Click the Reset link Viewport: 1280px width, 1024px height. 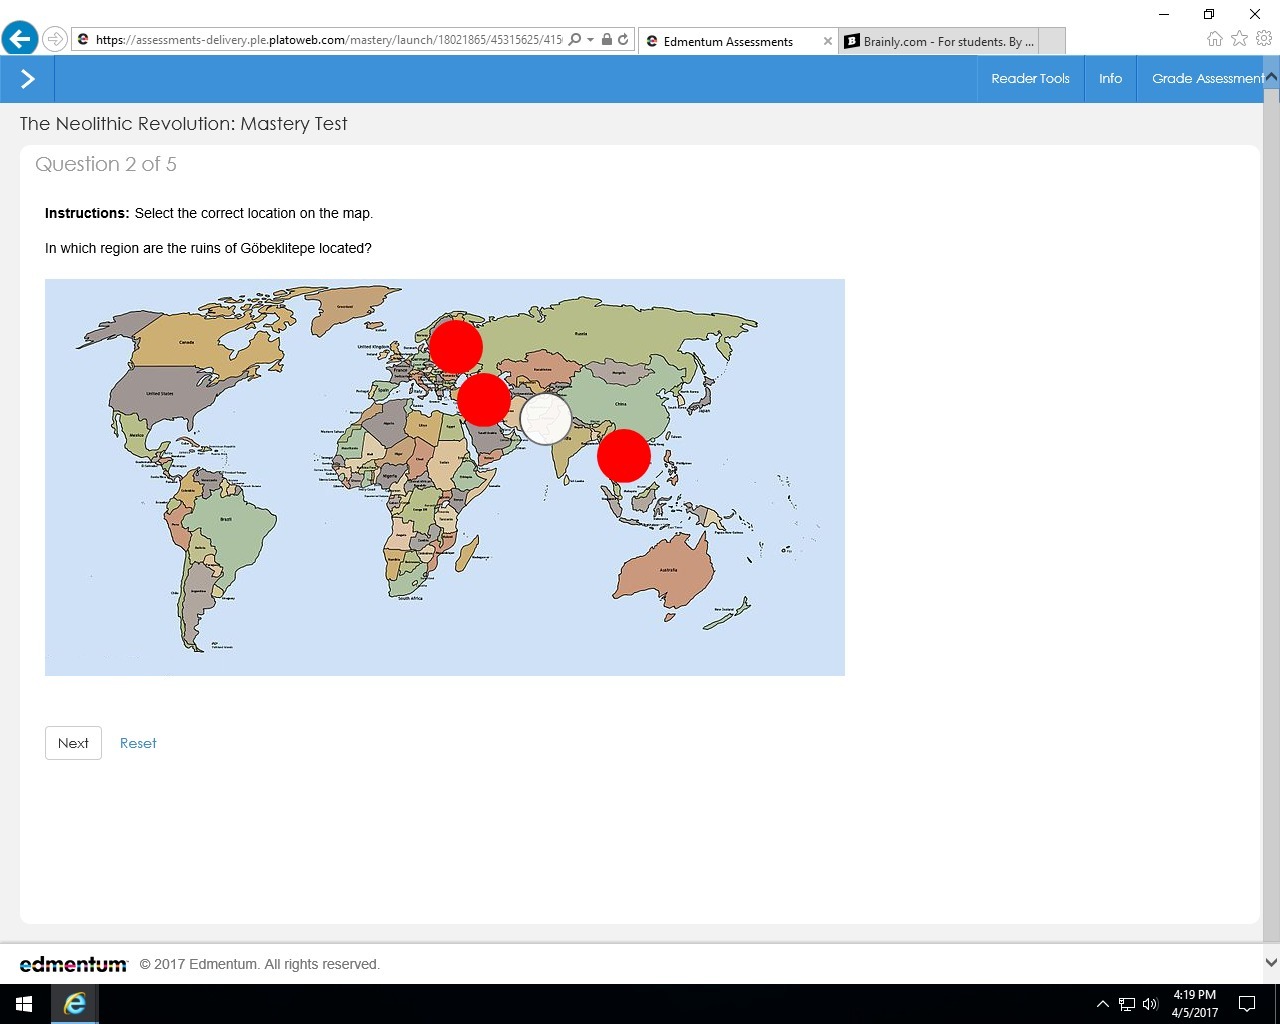(x=138, y=743)
